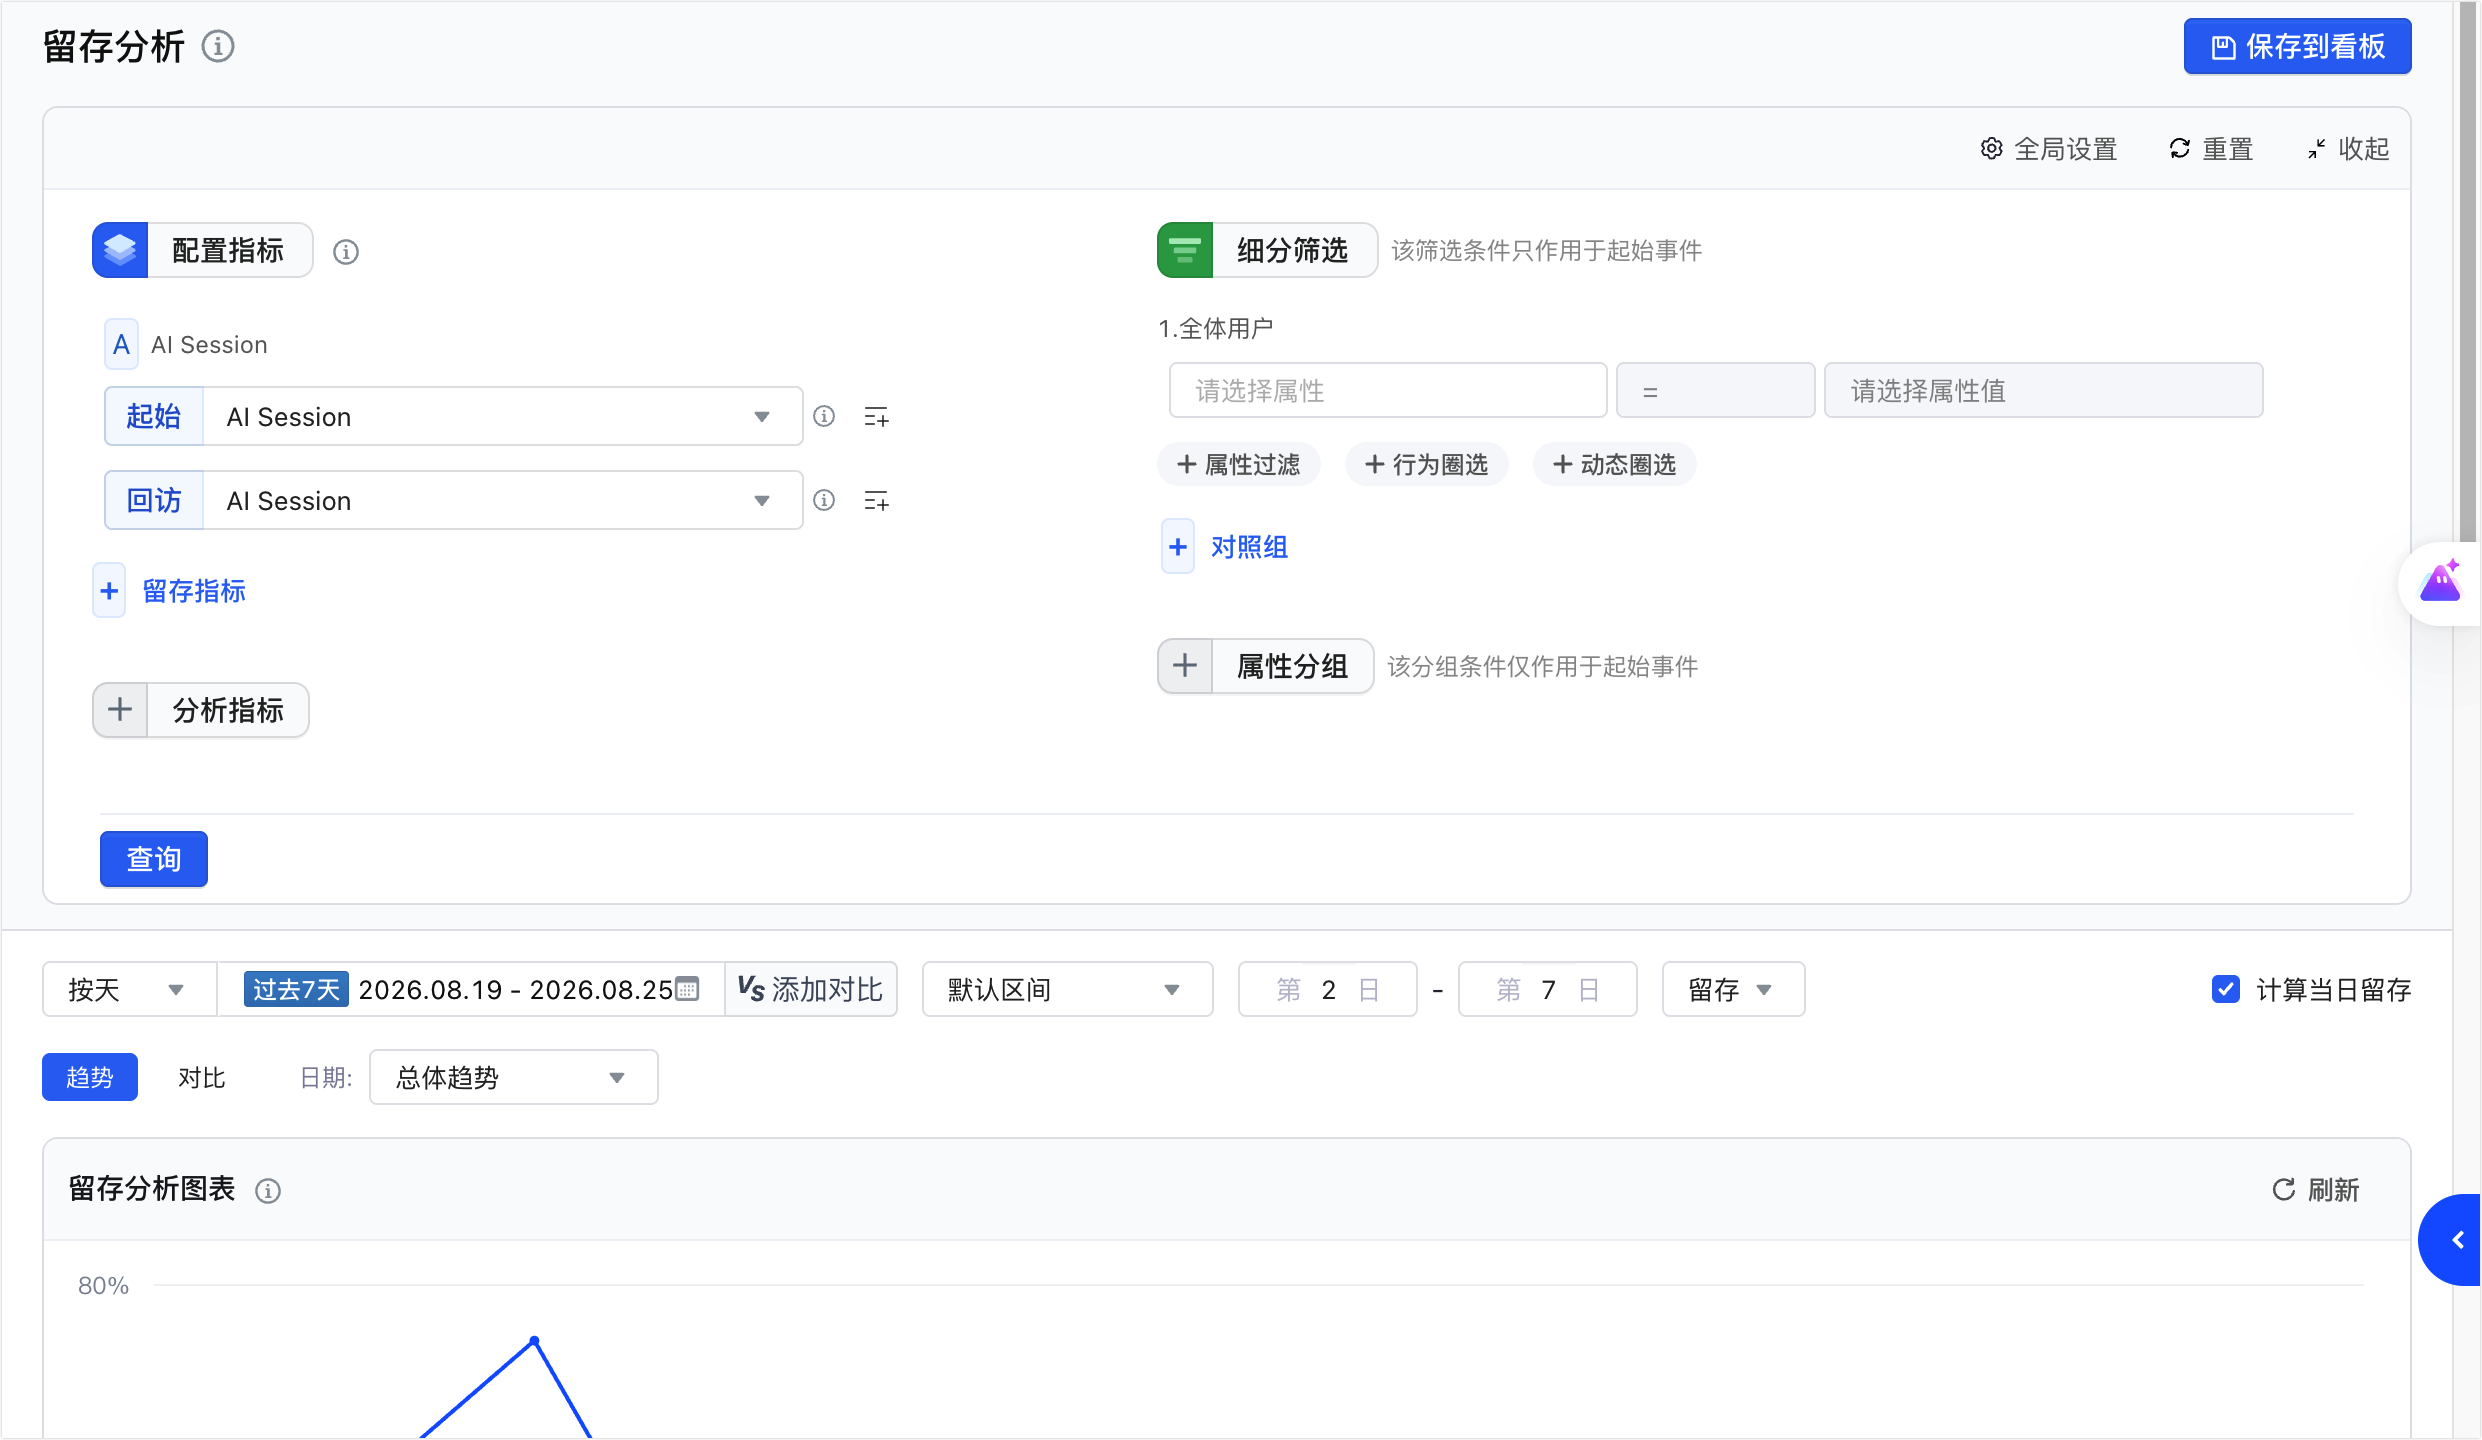Screen dimensions: 2482x1440
Task: Open the = operator dropdown
Action: coord(1715,390)
